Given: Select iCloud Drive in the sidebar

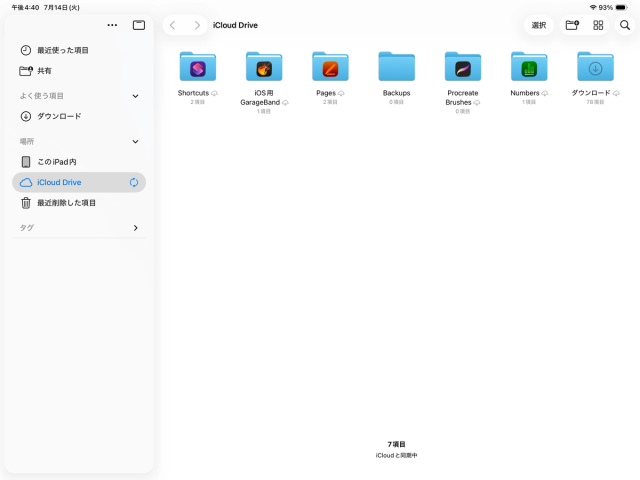Looking at the screenshot, I should tap(79, 182).
